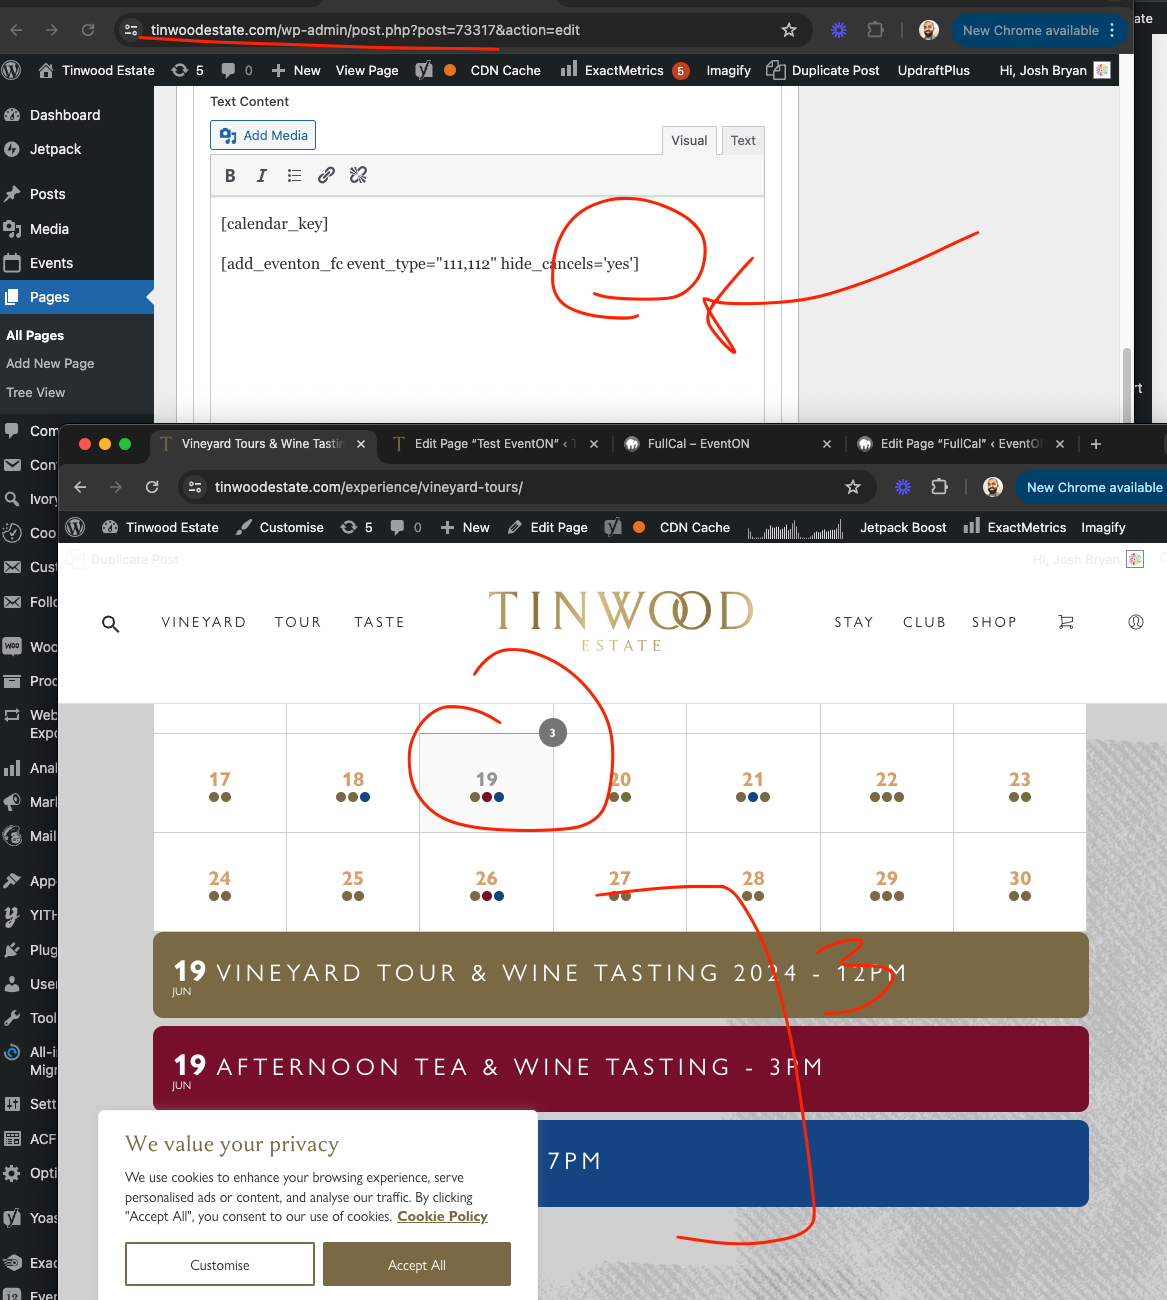Click UpdraftPlus in admin bar

click(934, 70)
